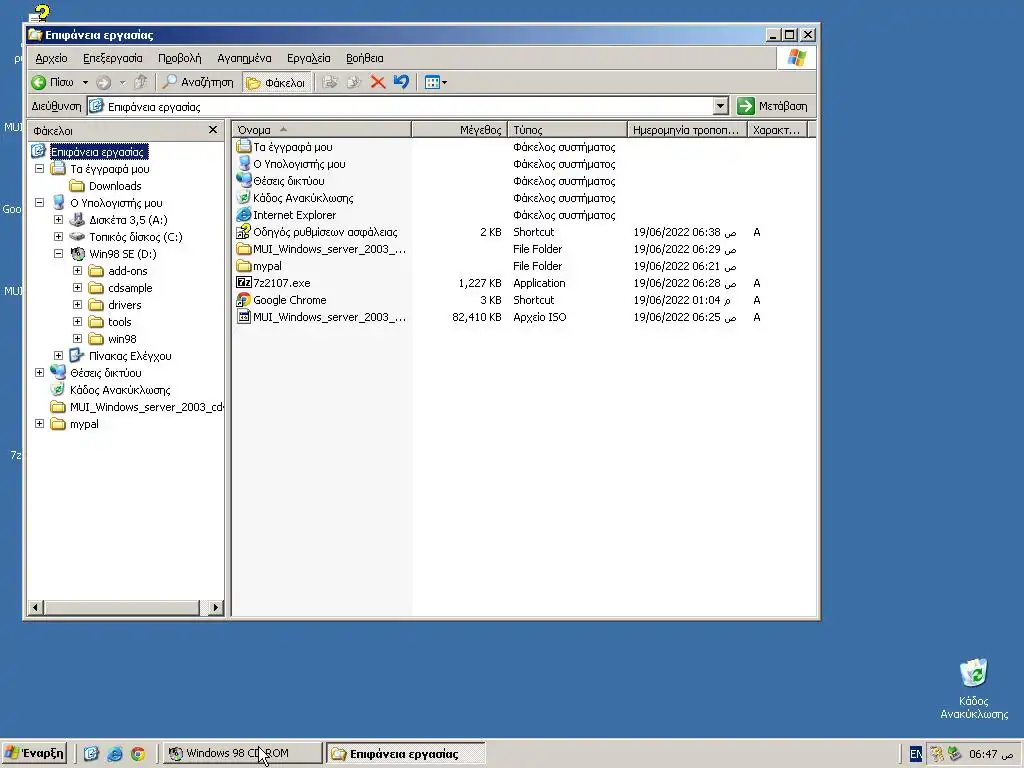The height and width of the screenshot is (768, 1024).
Task: Open Search (Αναζήτηση) in the toolbar
Action: click(198, 82)
